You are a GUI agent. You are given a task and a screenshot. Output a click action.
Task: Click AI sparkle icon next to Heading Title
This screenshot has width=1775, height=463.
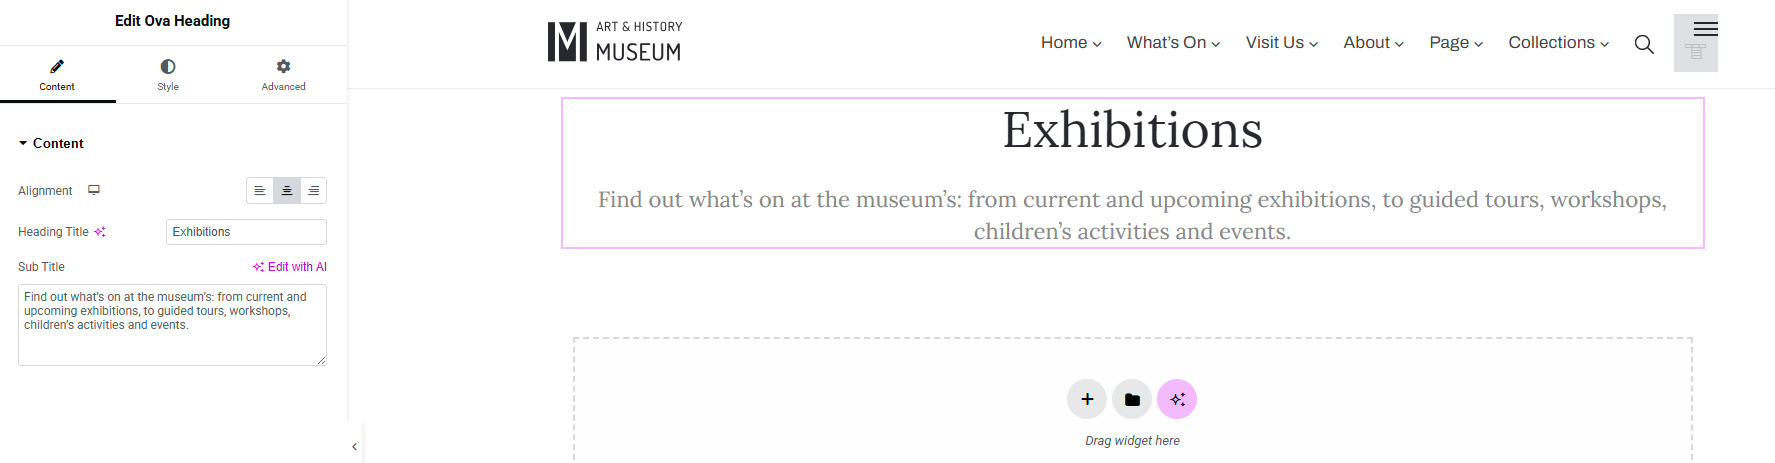pos(100,232)
